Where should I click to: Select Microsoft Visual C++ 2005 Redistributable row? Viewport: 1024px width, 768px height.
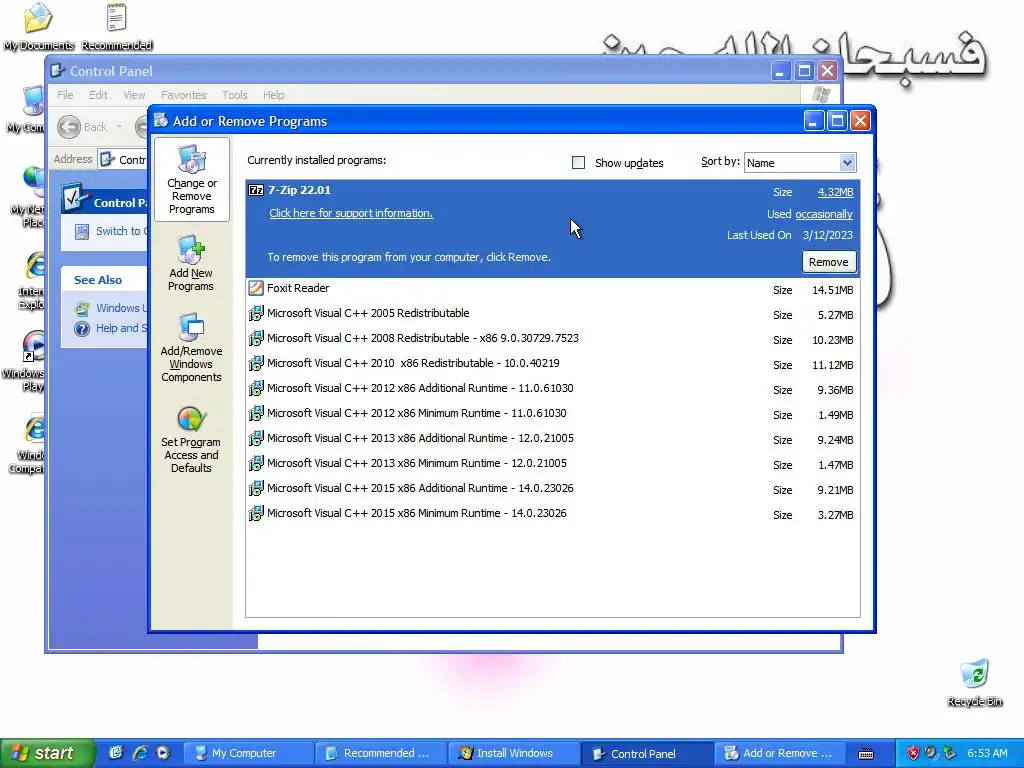pos(552,313)
